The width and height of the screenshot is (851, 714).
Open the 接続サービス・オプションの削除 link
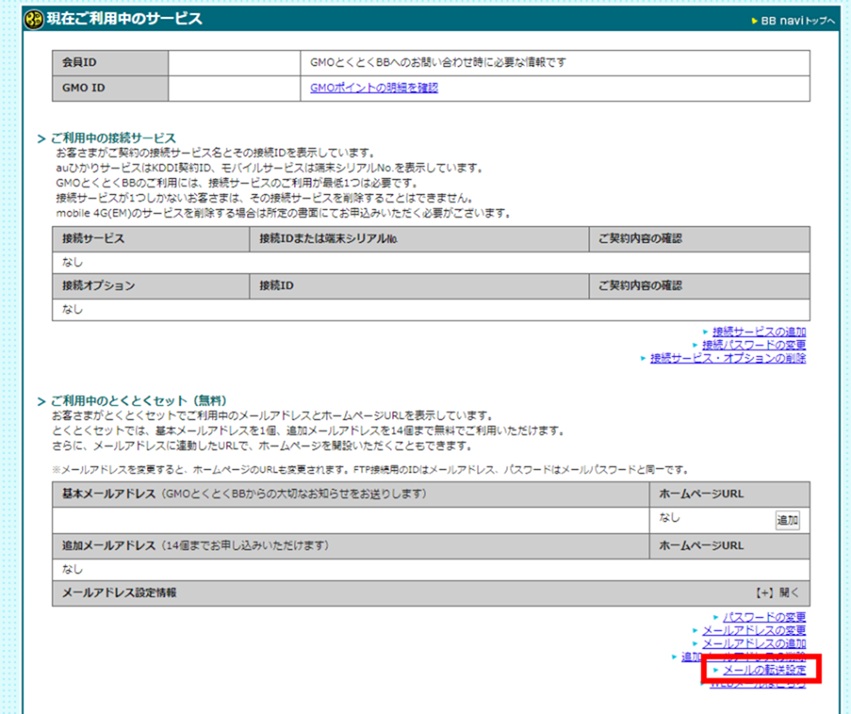coord(727,357)
